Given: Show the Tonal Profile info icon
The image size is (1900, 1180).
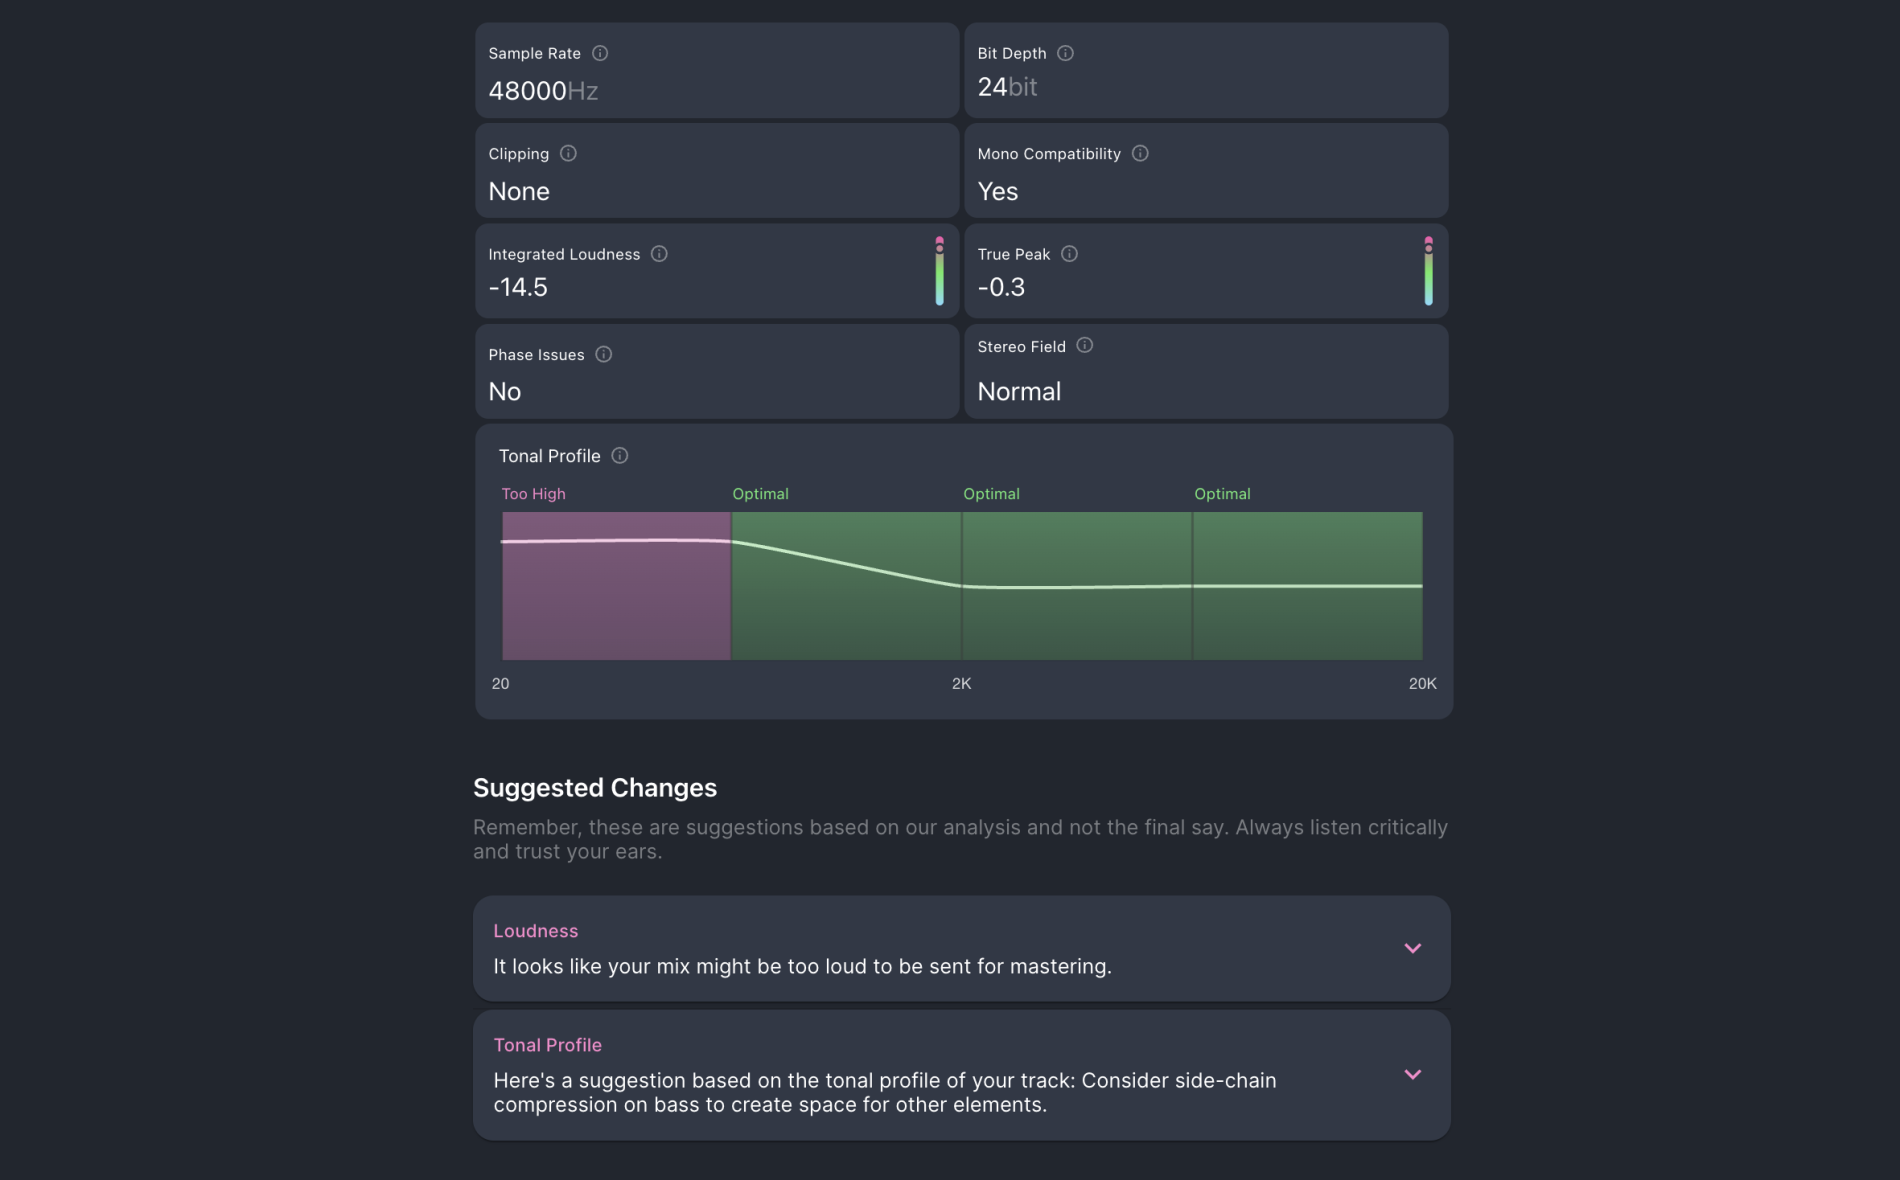Looking at the screenshot, I should point(620,455).
